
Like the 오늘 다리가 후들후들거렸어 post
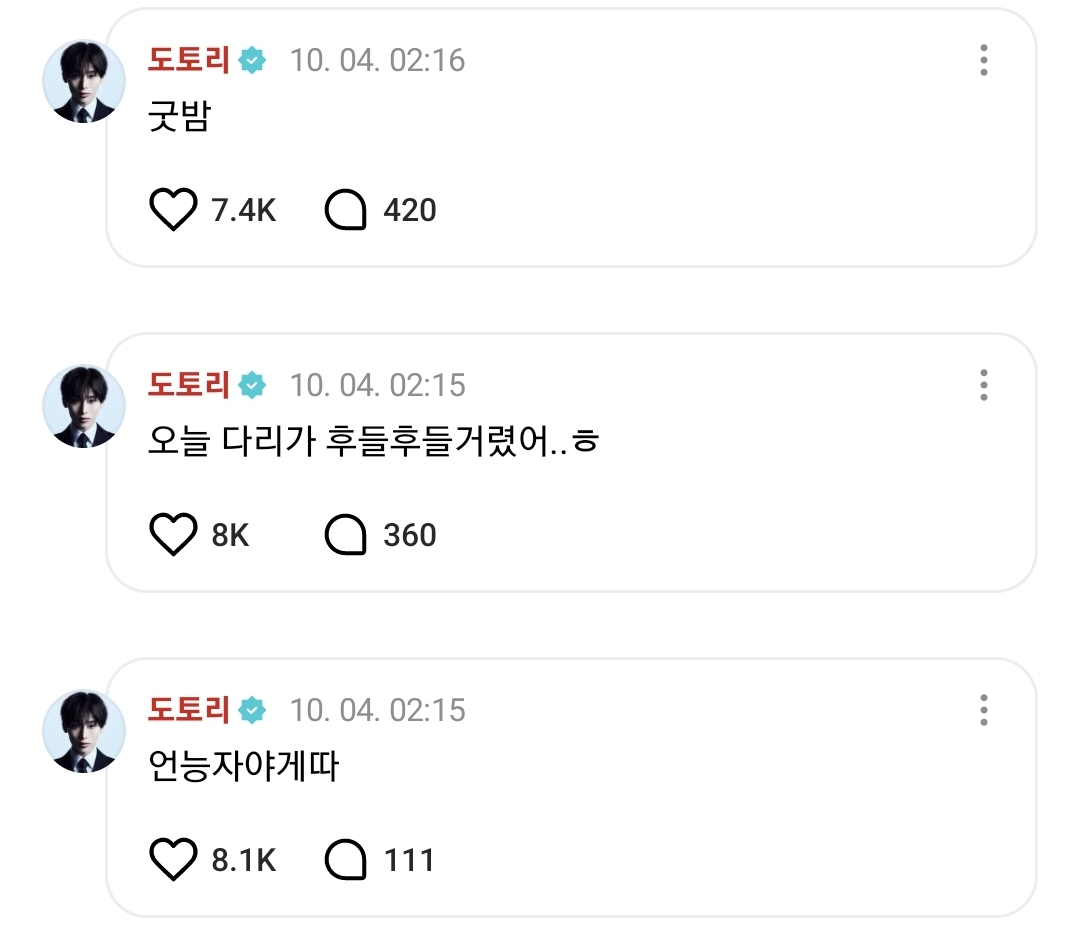[174, 535]
